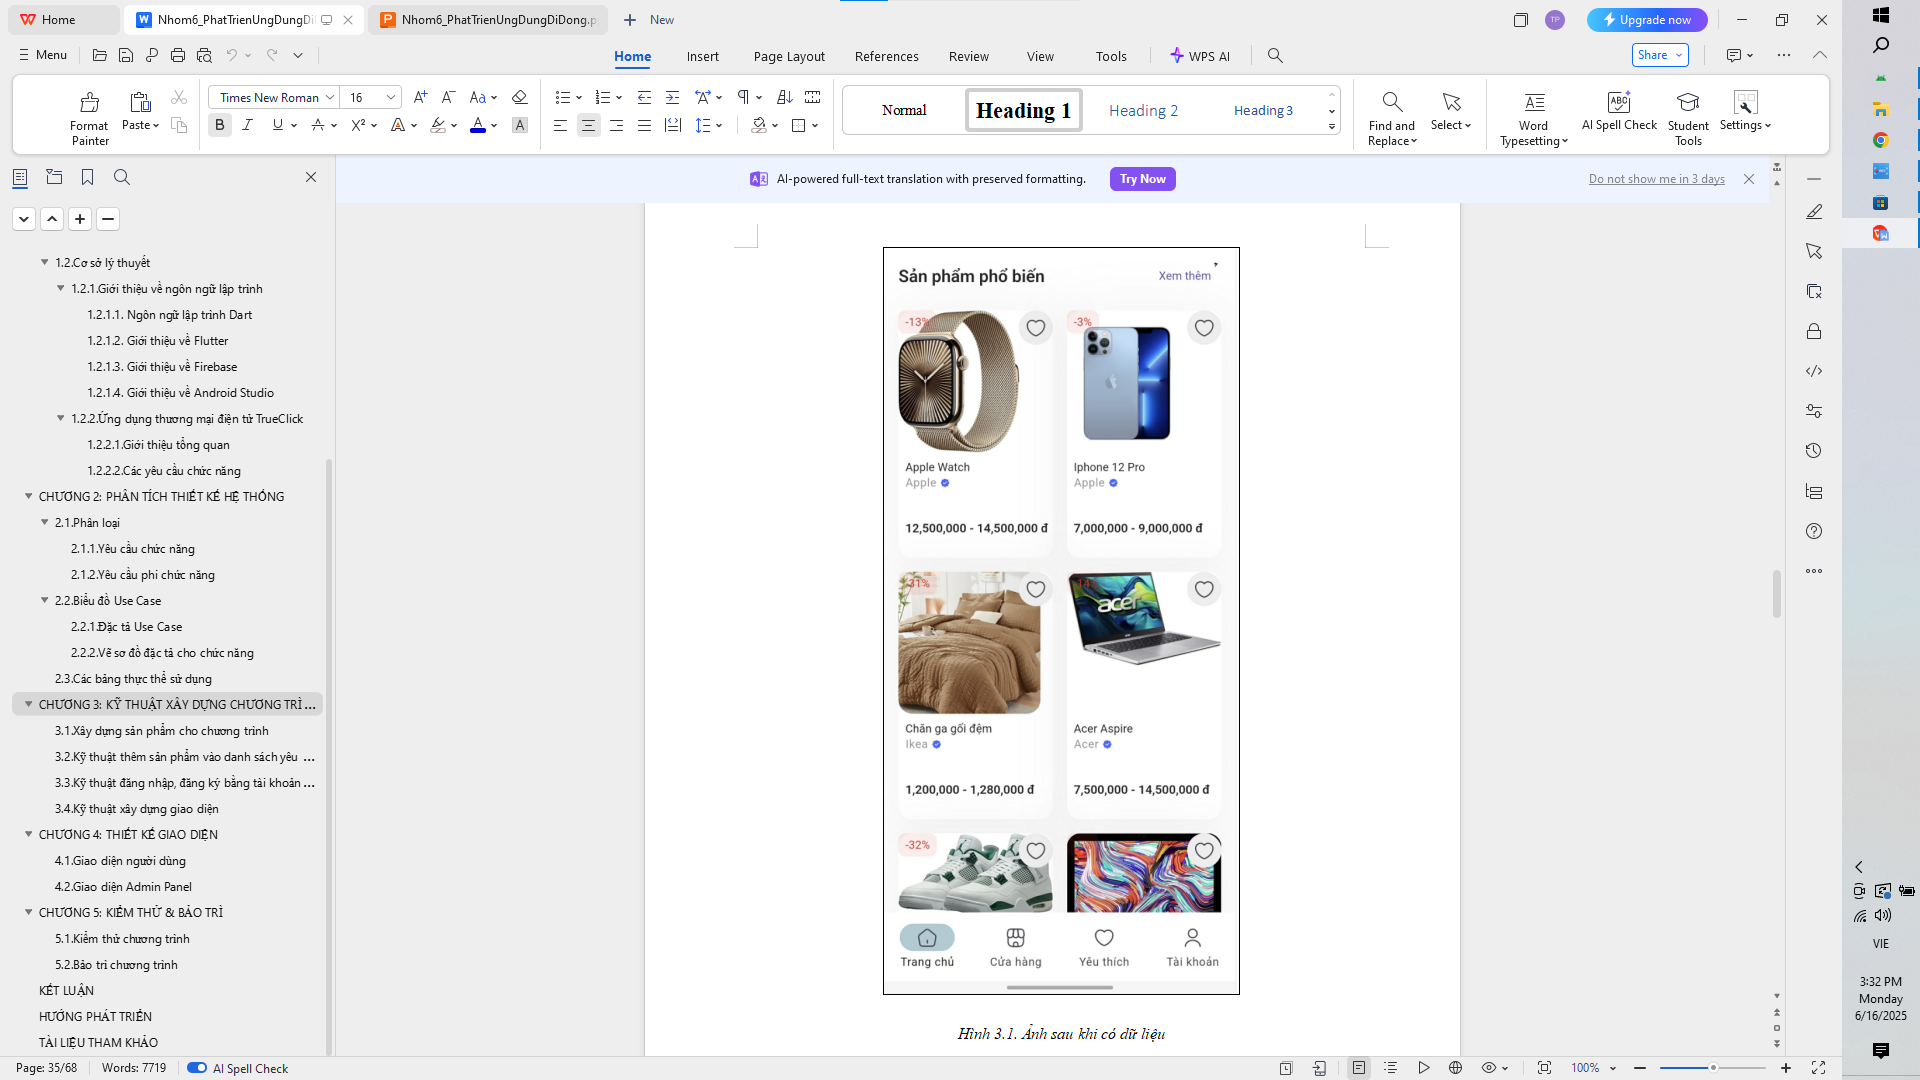Apply the Heading 1 style
The height and width of the screenshot is (1080, 1920).
coord(1023,110)
